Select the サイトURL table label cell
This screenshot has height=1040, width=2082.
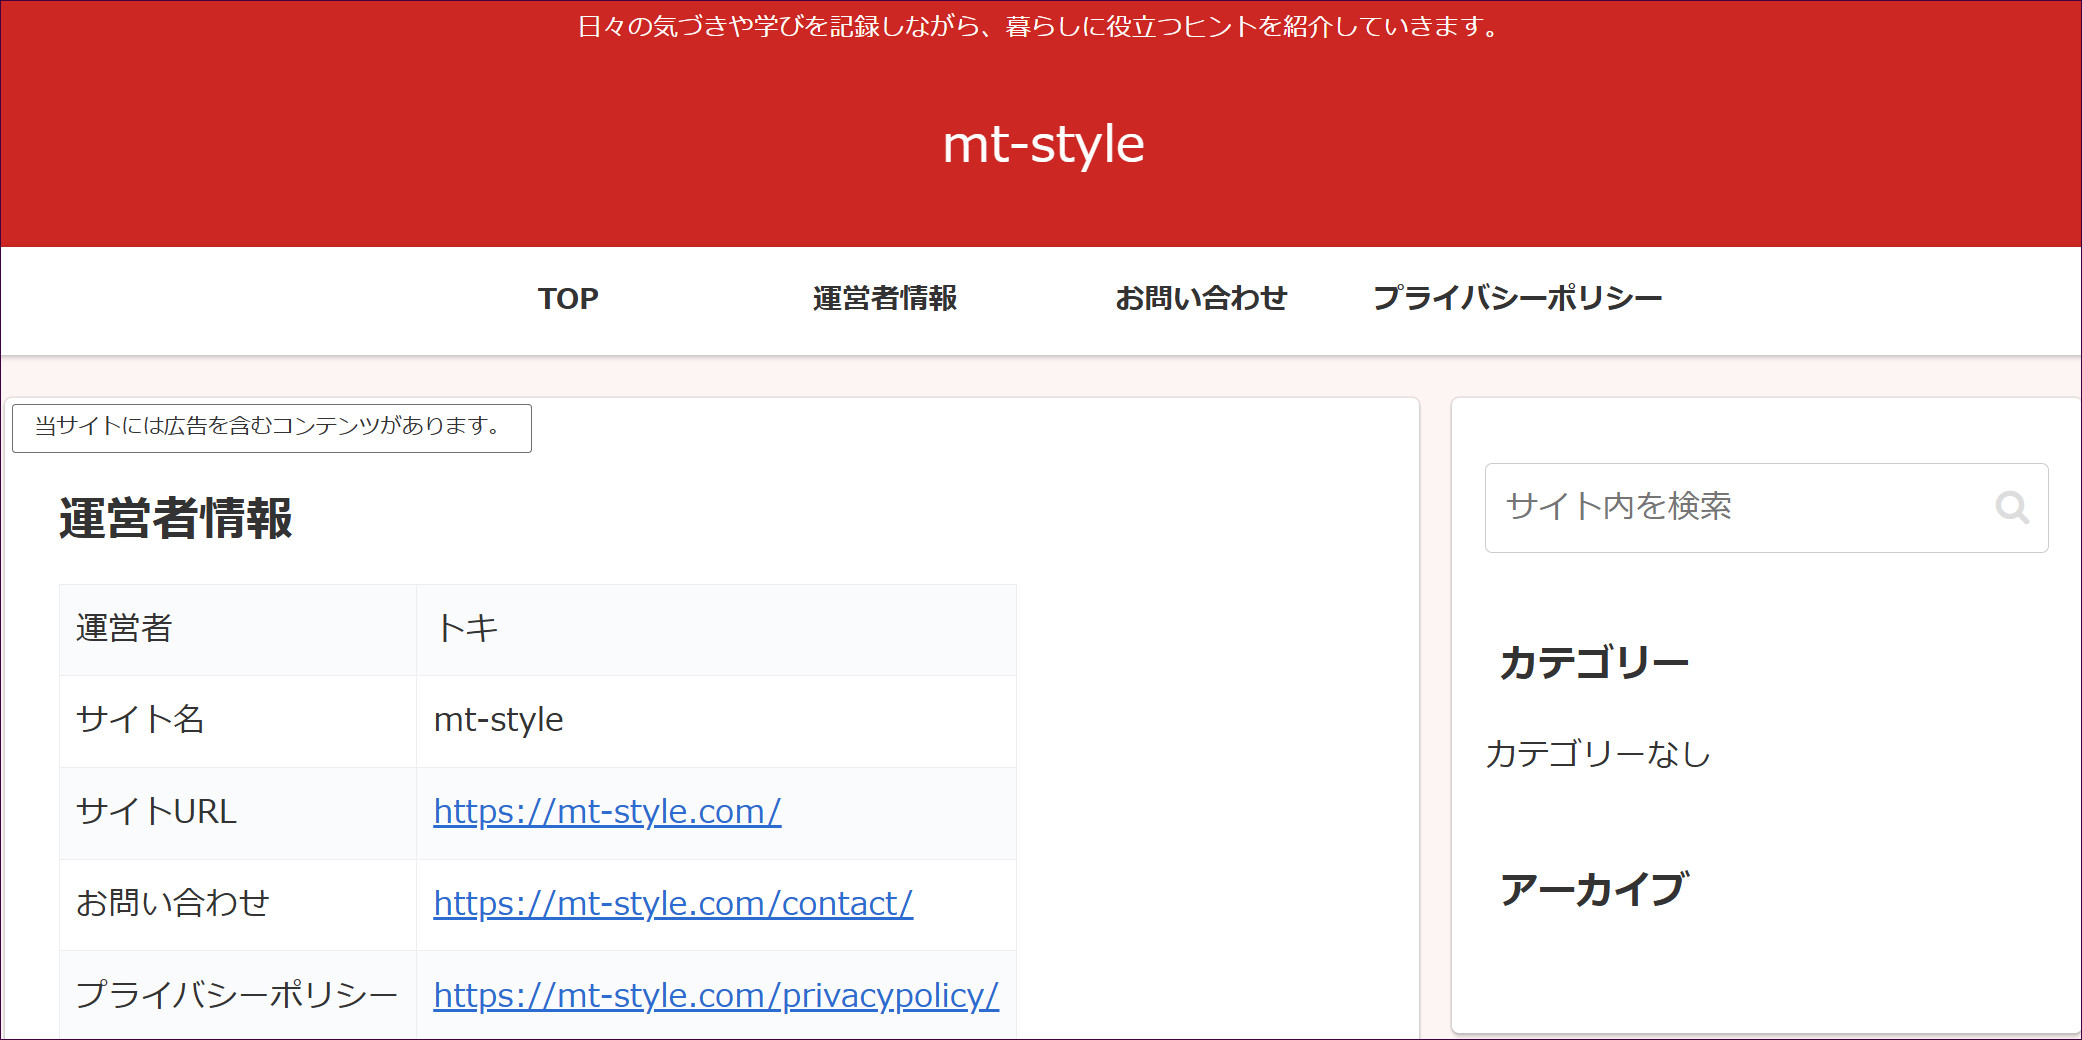point(238,813)
